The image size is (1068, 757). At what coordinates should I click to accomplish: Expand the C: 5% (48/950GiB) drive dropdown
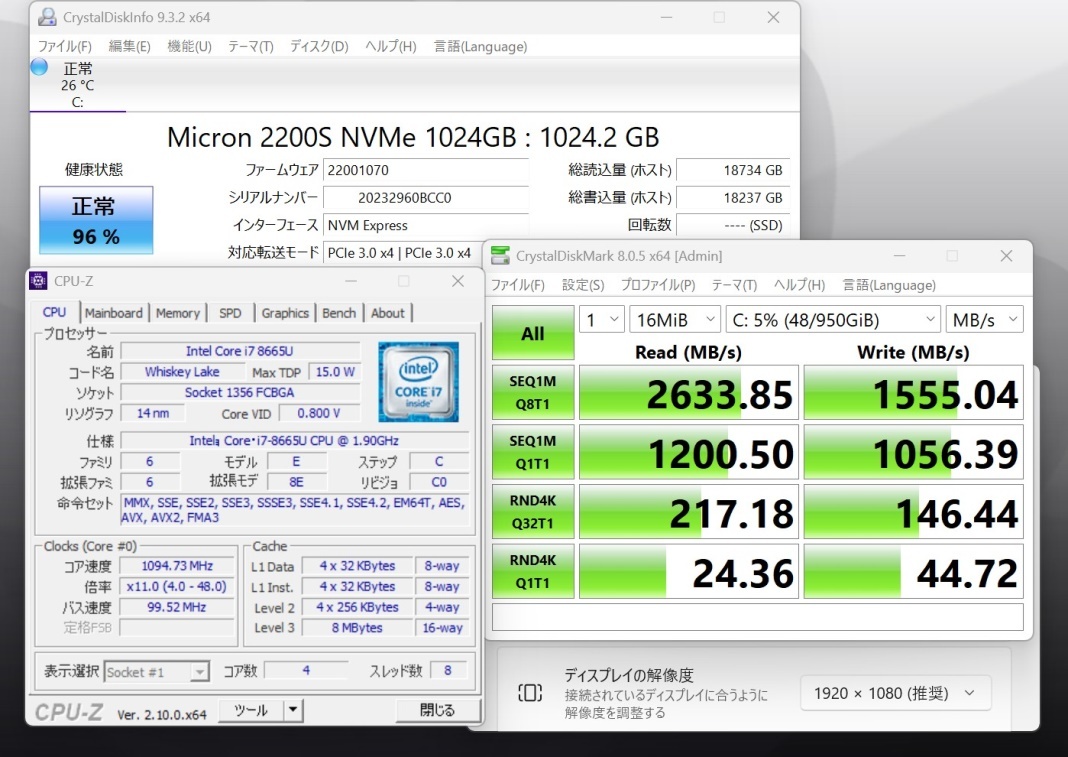[x=834, y=320]
